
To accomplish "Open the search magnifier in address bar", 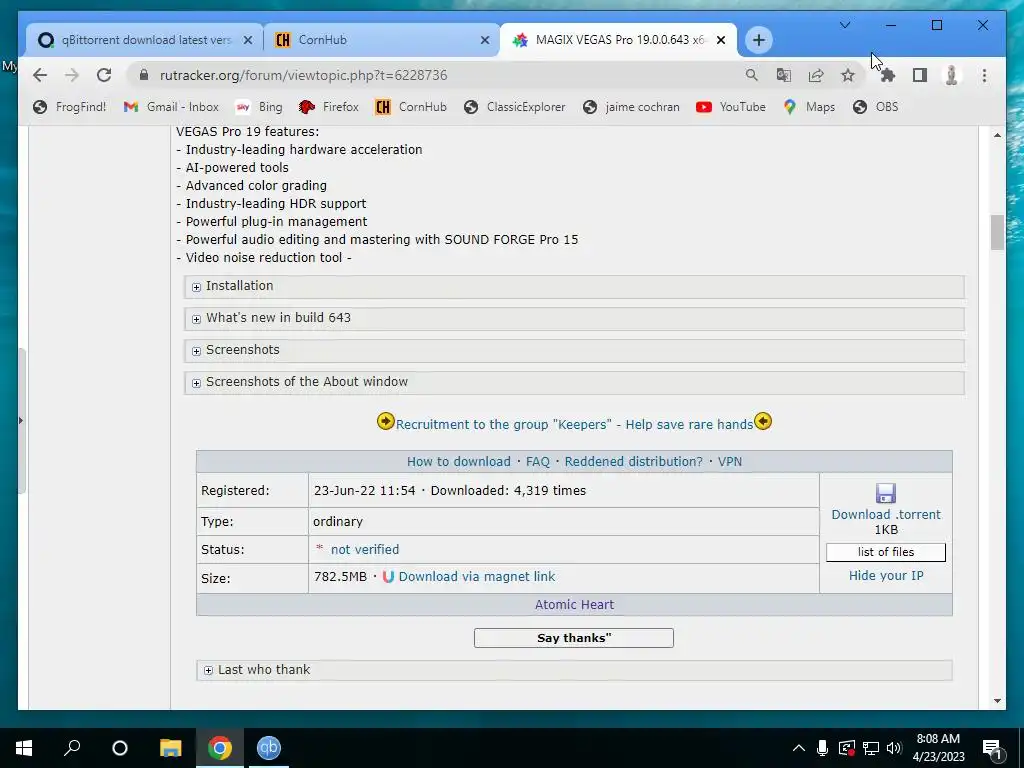I will point(752,75).
